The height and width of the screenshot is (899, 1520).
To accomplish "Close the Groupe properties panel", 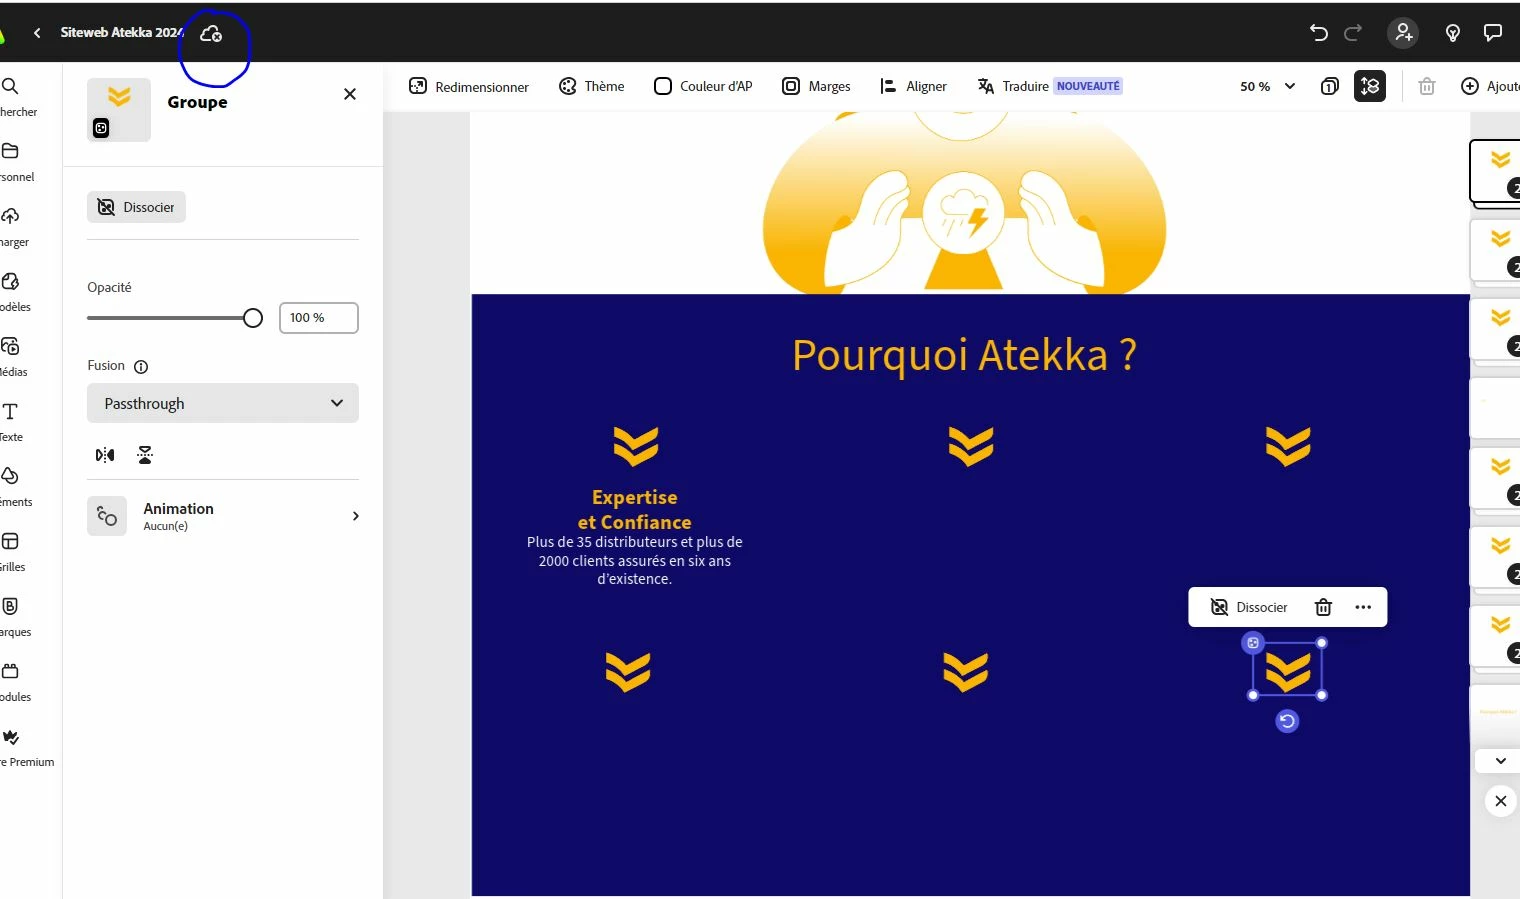I will click(x=350, y=94).
